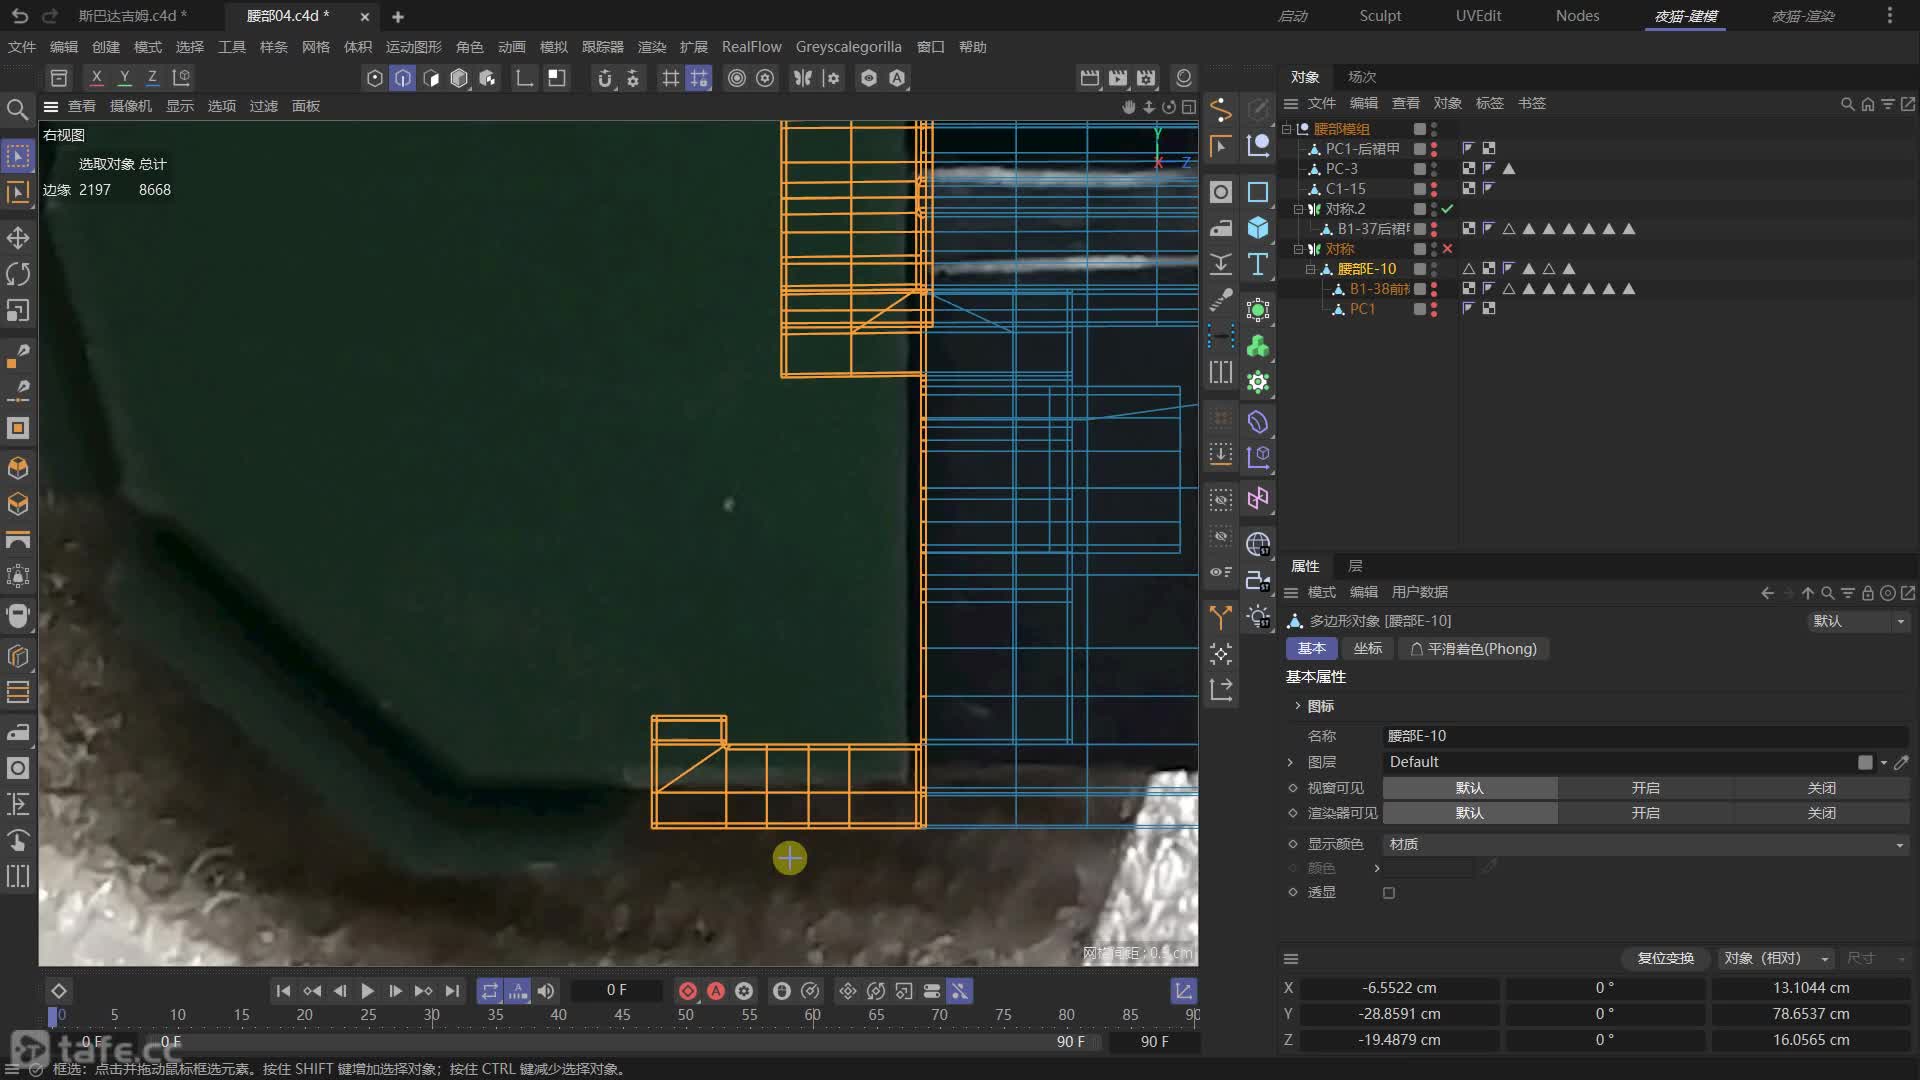Toggle the Y axis lock
The width and height of the screenshot is (1920, 1080).
coord(124,77)
